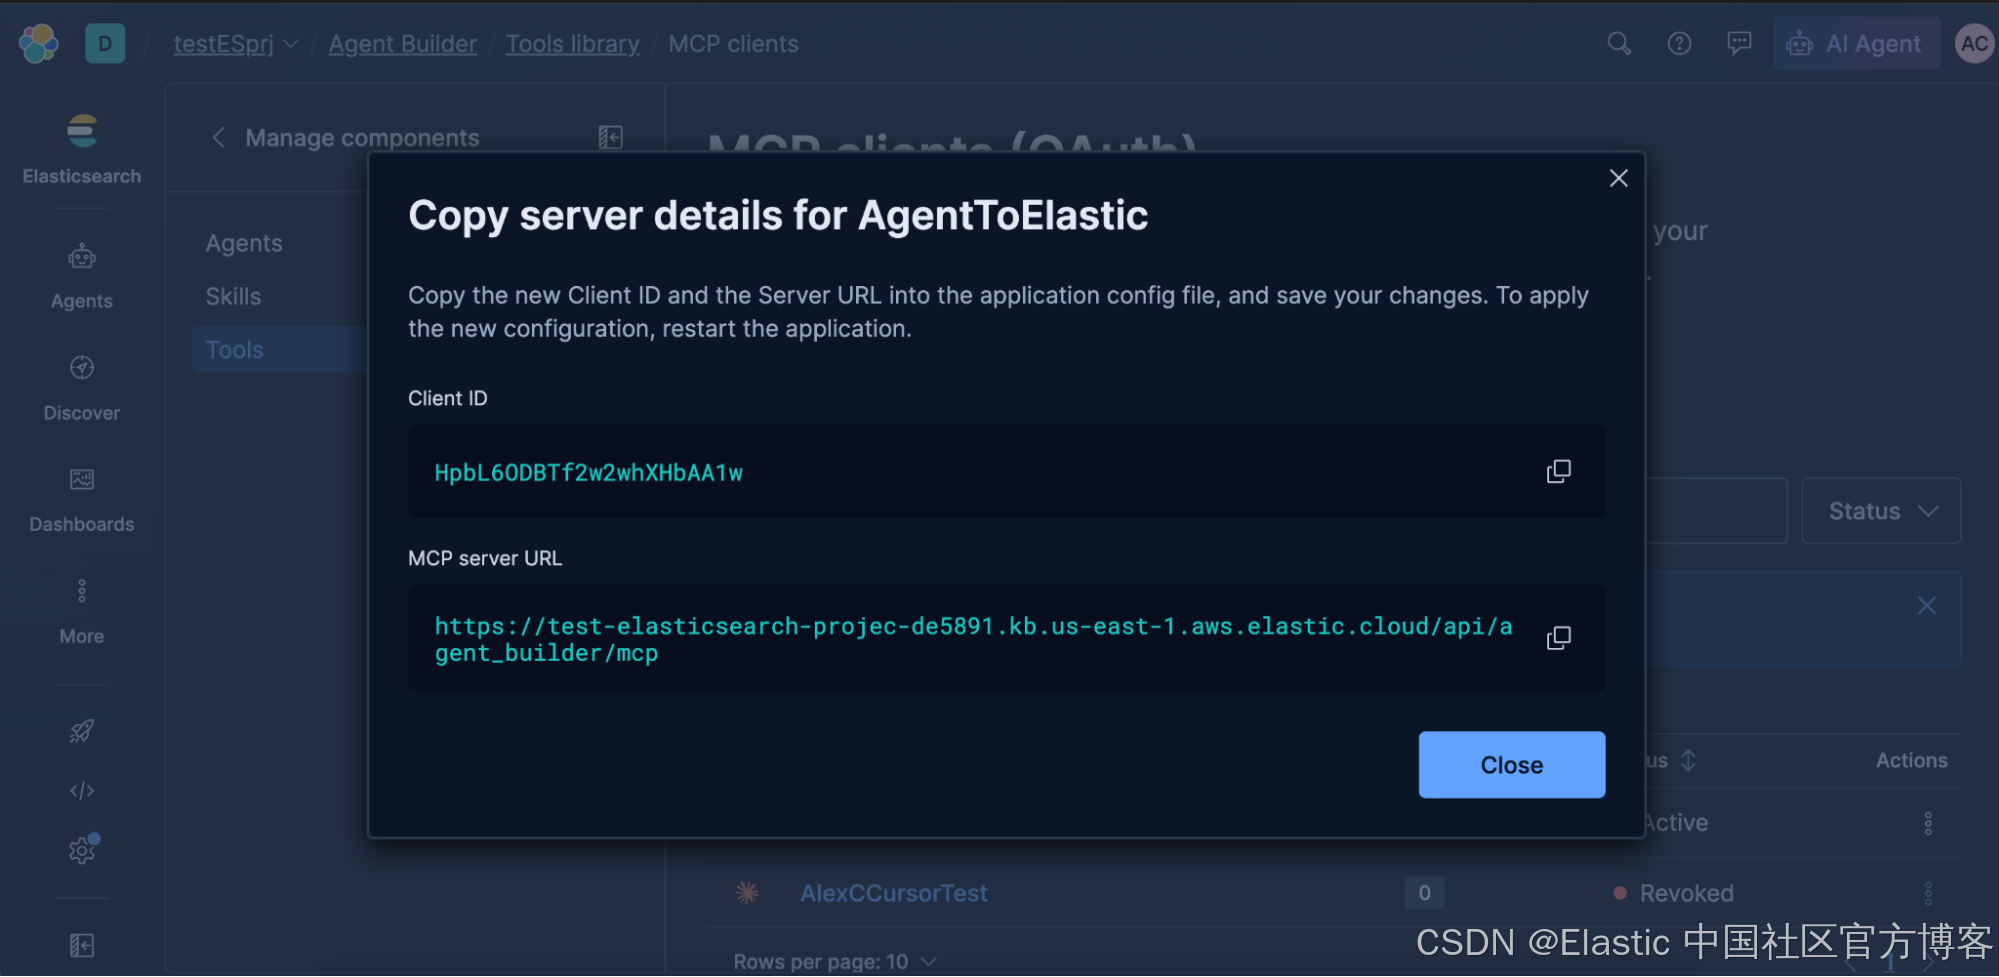Screen dimensions: 1999x977
Task: Go to Agent Builder breadcrumb
Action: pyautogui.click(x=402, y=44)
